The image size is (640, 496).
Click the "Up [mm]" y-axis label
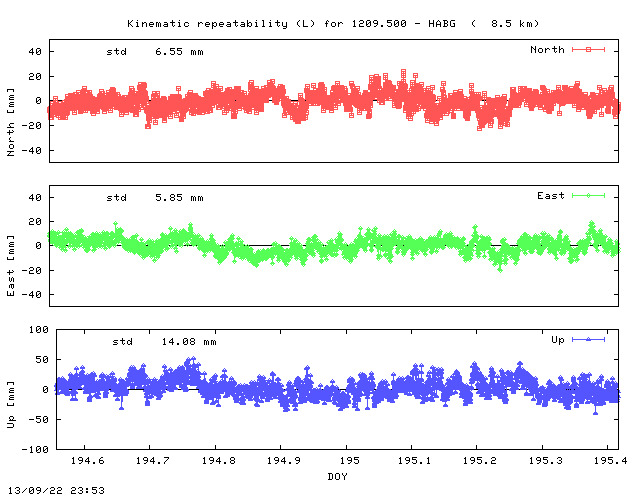coord(11,405)
